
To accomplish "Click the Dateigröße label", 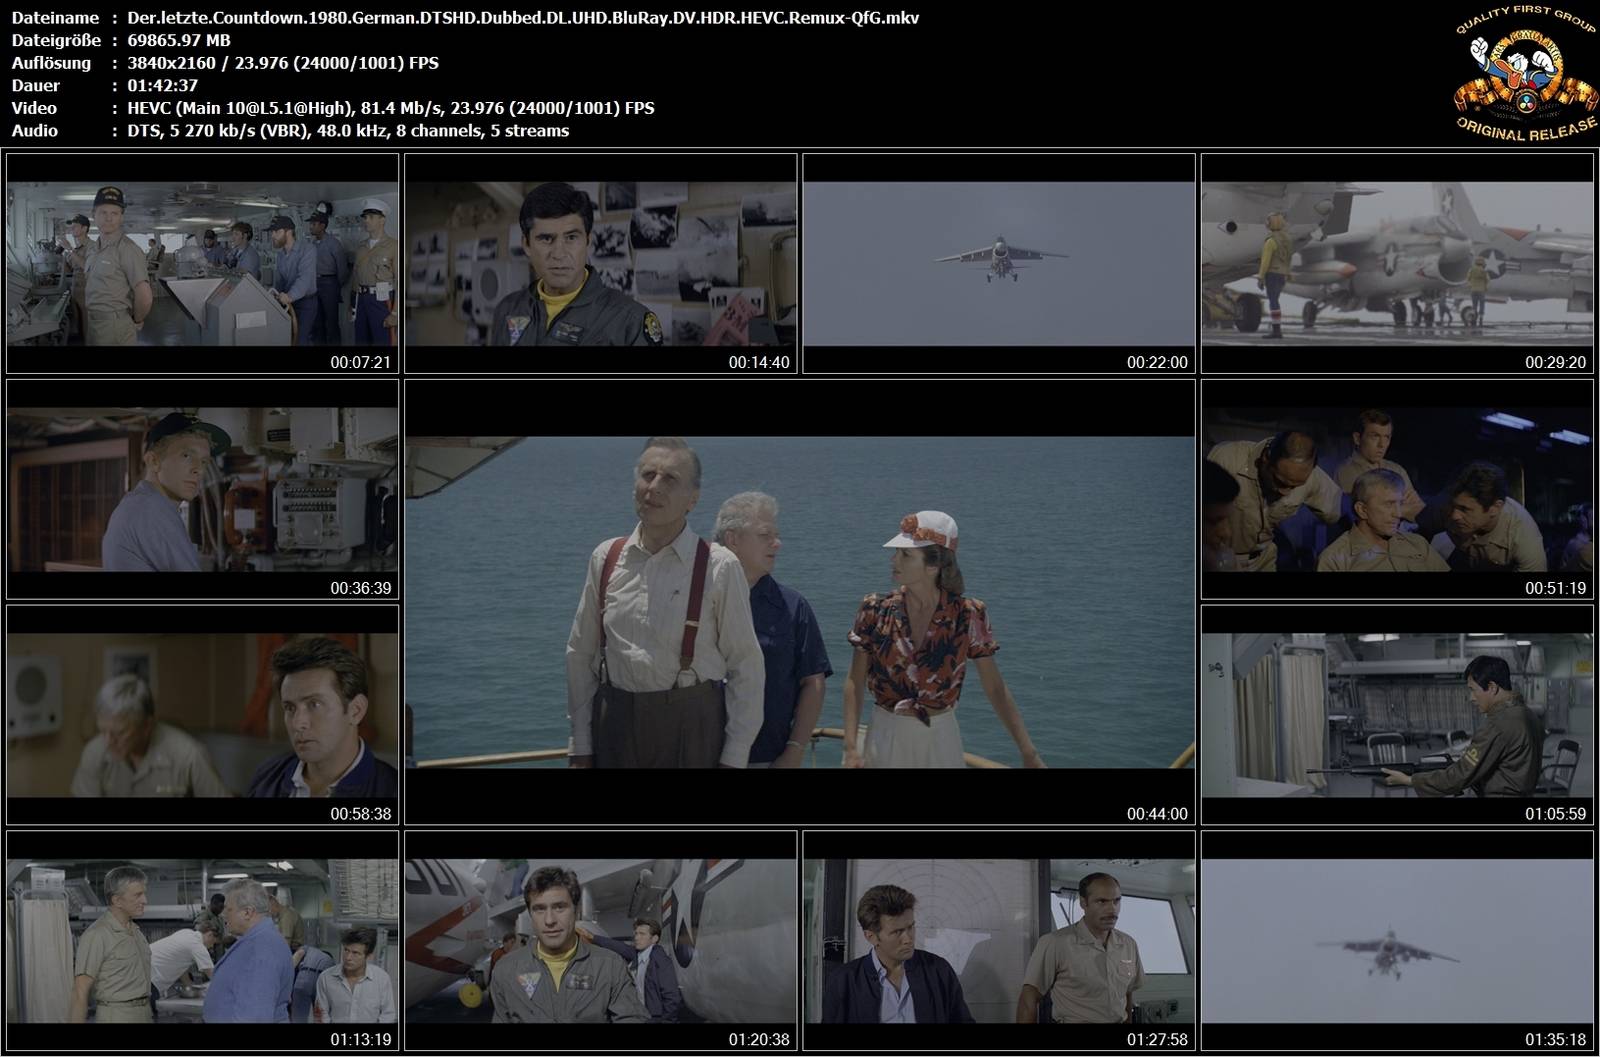I will [x=56, y=40].
